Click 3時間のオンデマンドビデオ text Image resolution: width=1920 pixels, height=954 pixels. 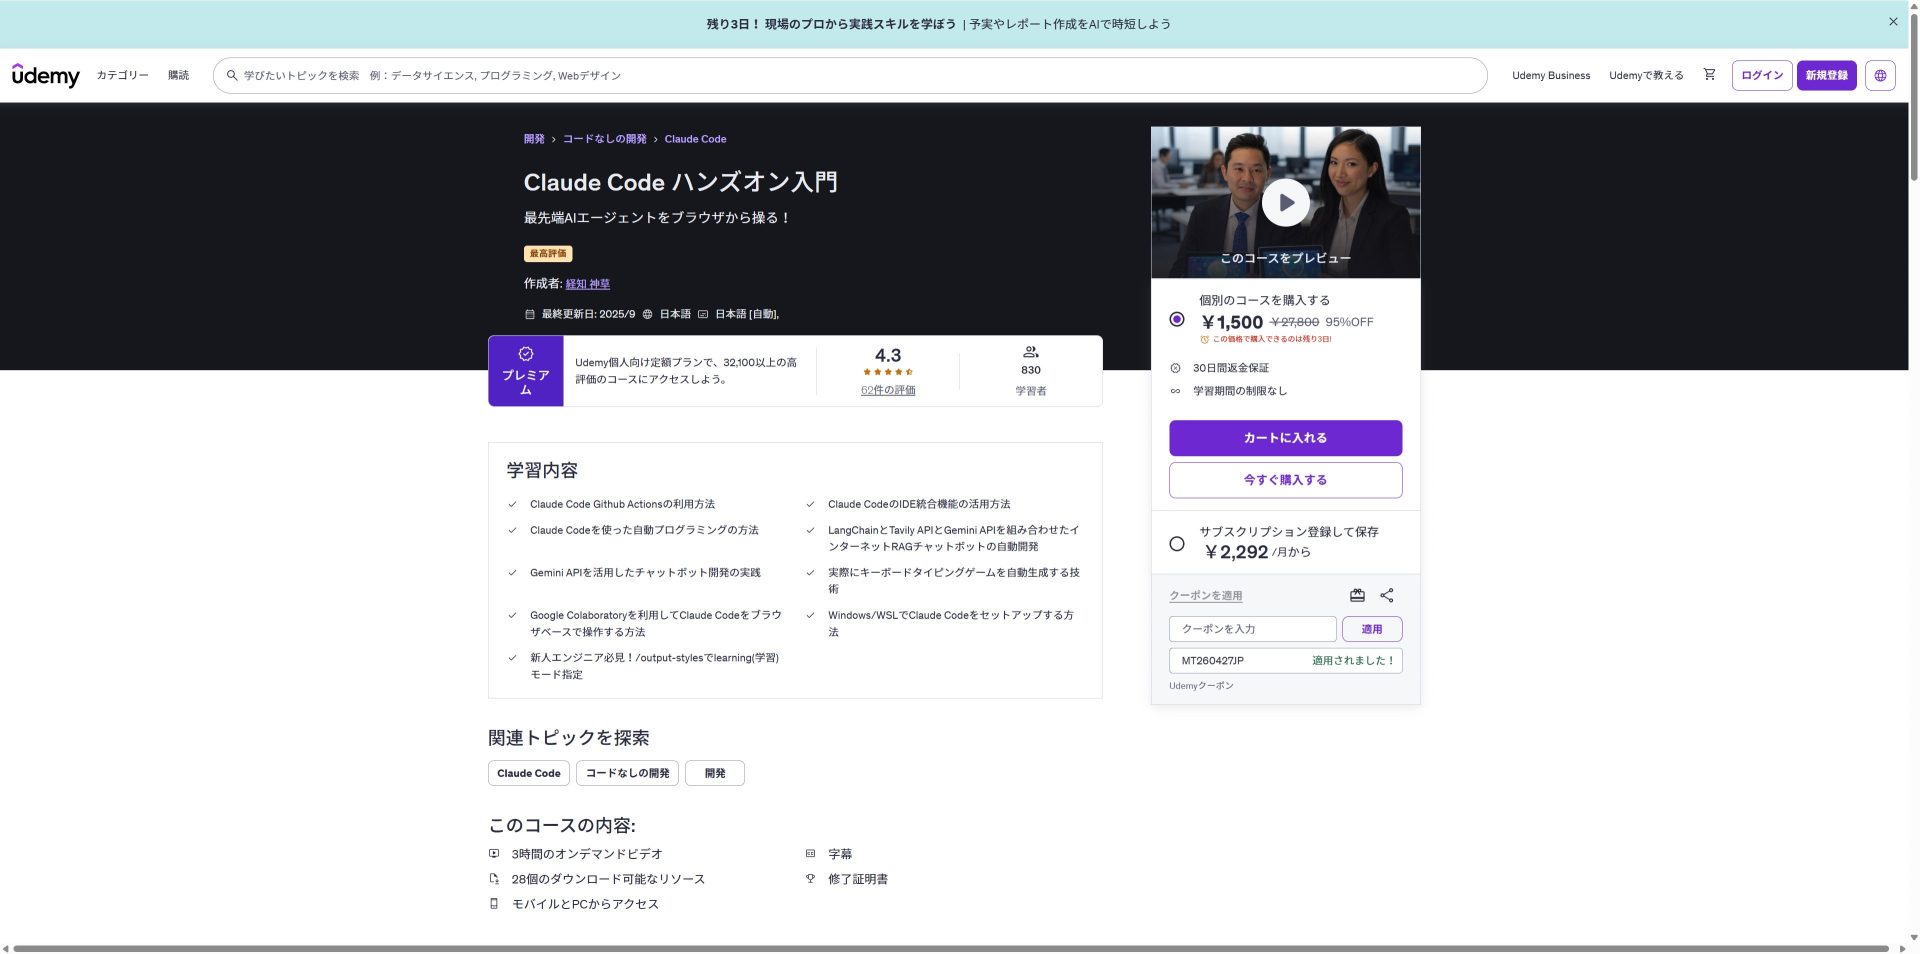point(587,854)
